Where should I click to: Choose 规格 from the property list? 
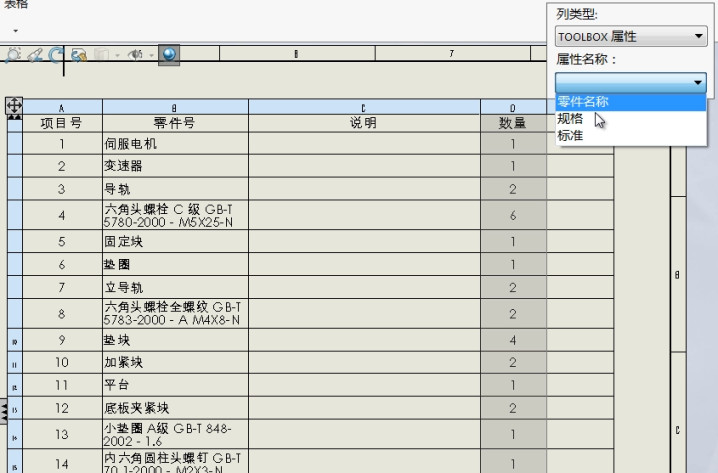tap(631, 119)
